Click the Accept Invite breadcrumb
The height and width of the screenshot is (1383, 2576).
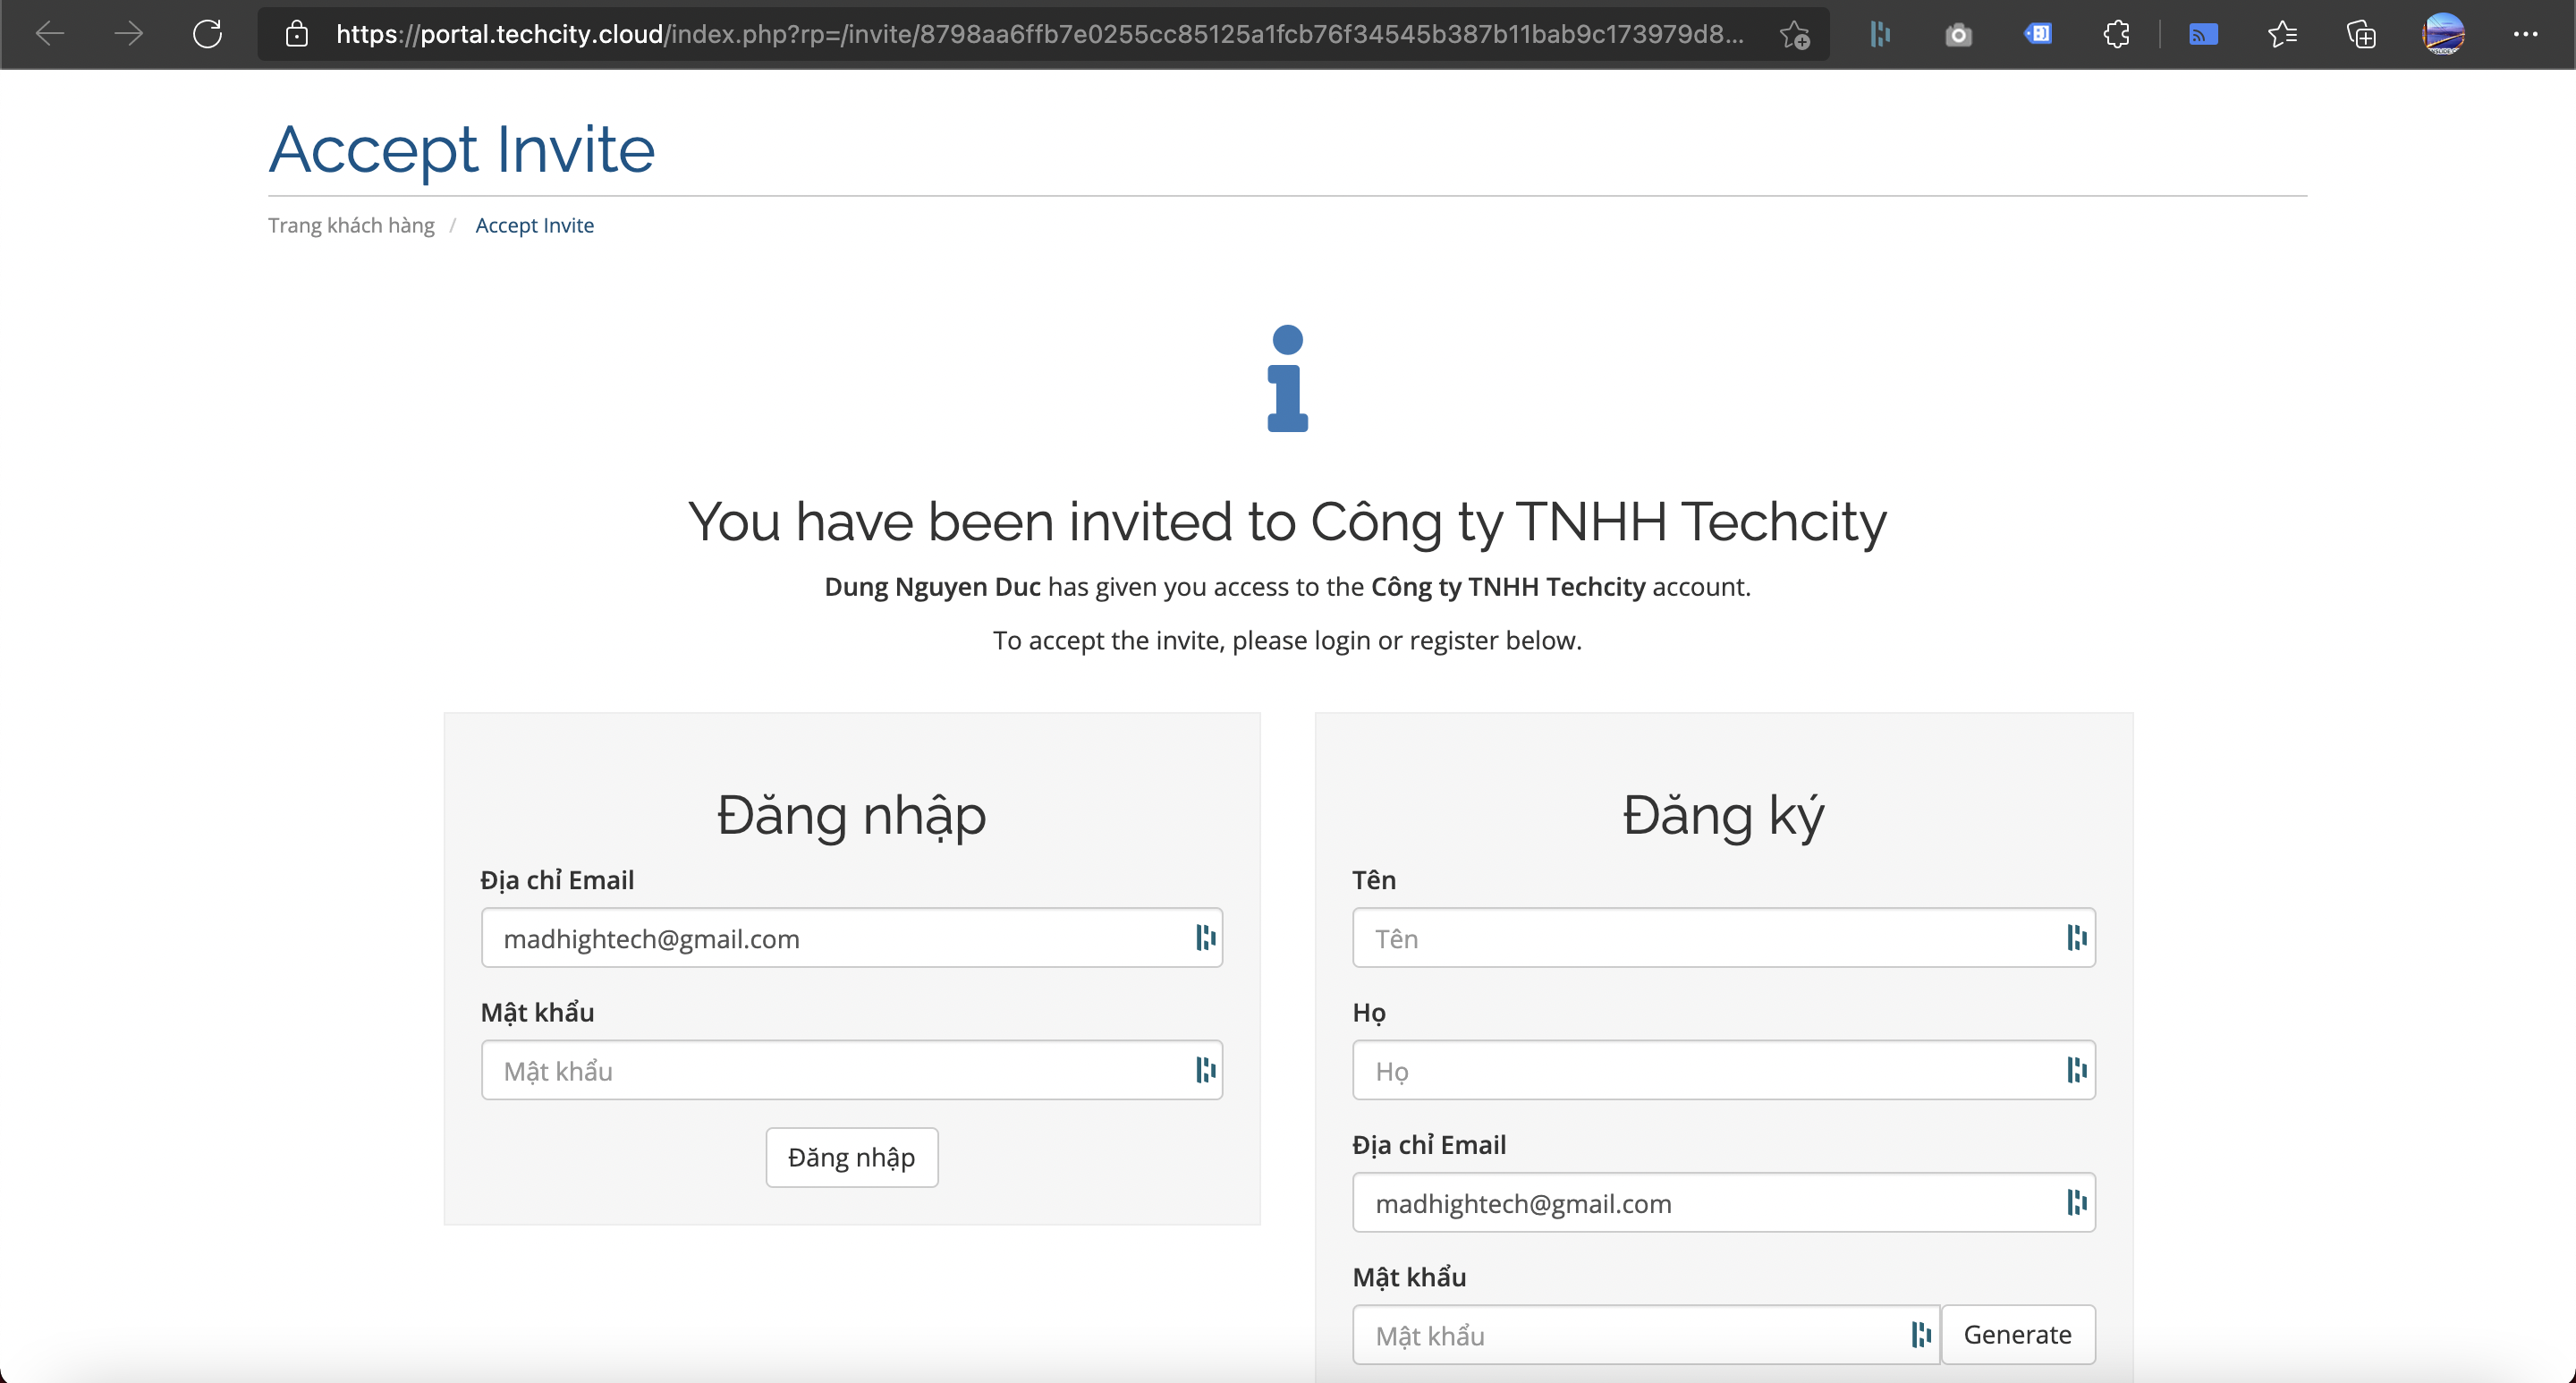click(534, 225)
